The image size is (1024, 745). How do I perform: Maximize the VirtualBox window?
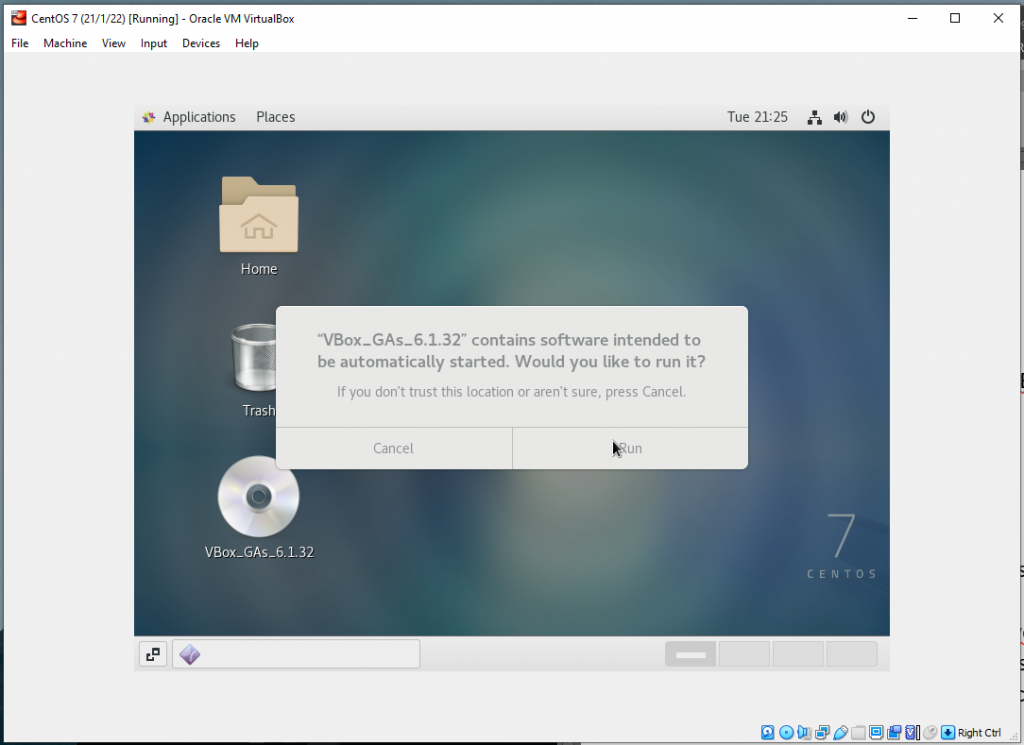pos(955,18)
